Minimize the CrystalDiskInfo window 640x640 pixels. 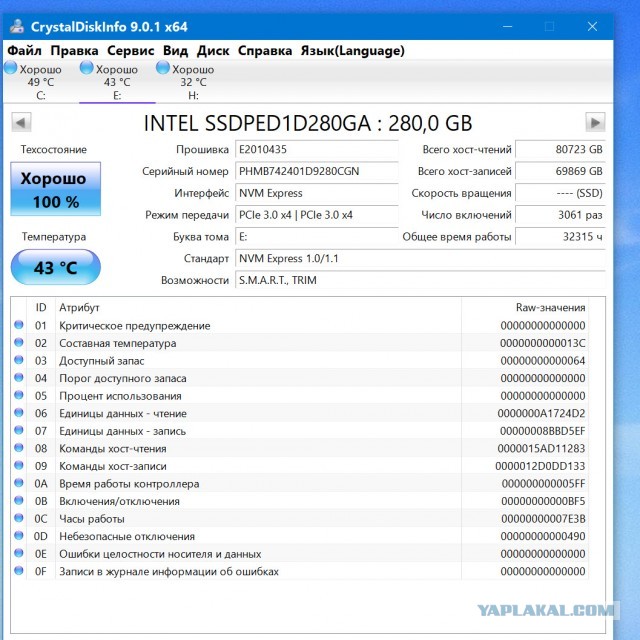tap(507, 27)
